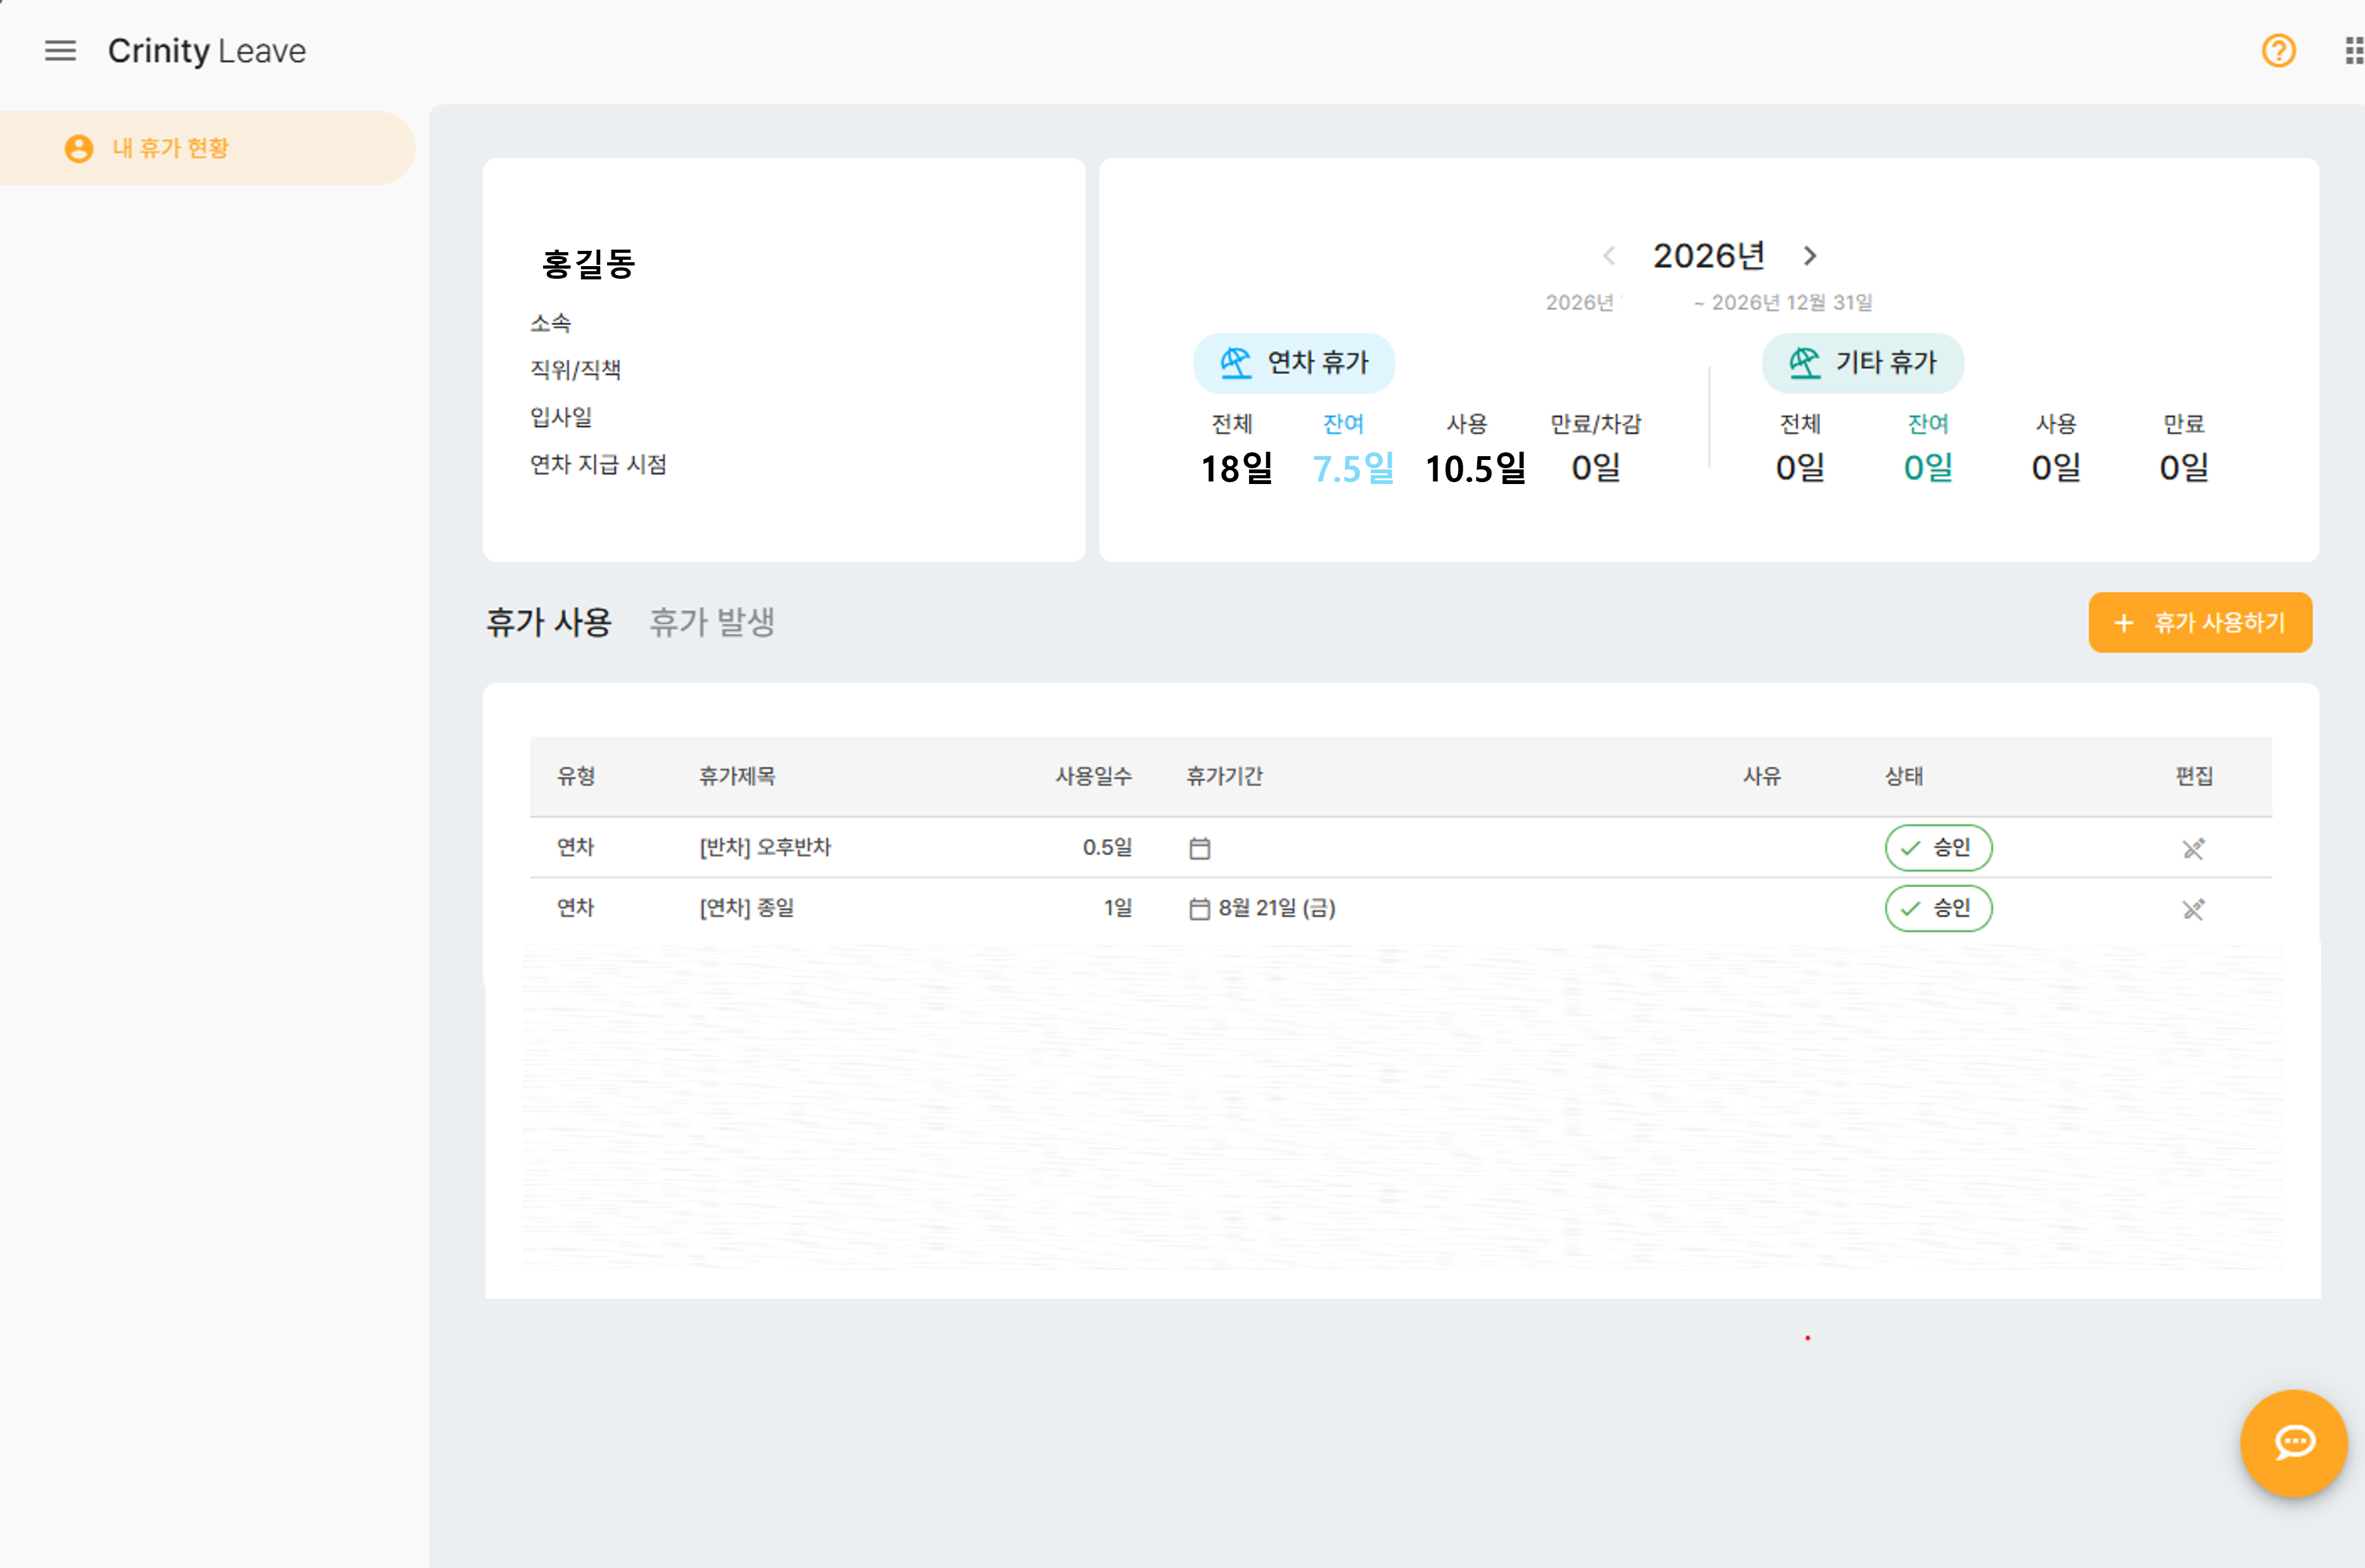Click the 연차 지급 시점 label

(598, 464)
